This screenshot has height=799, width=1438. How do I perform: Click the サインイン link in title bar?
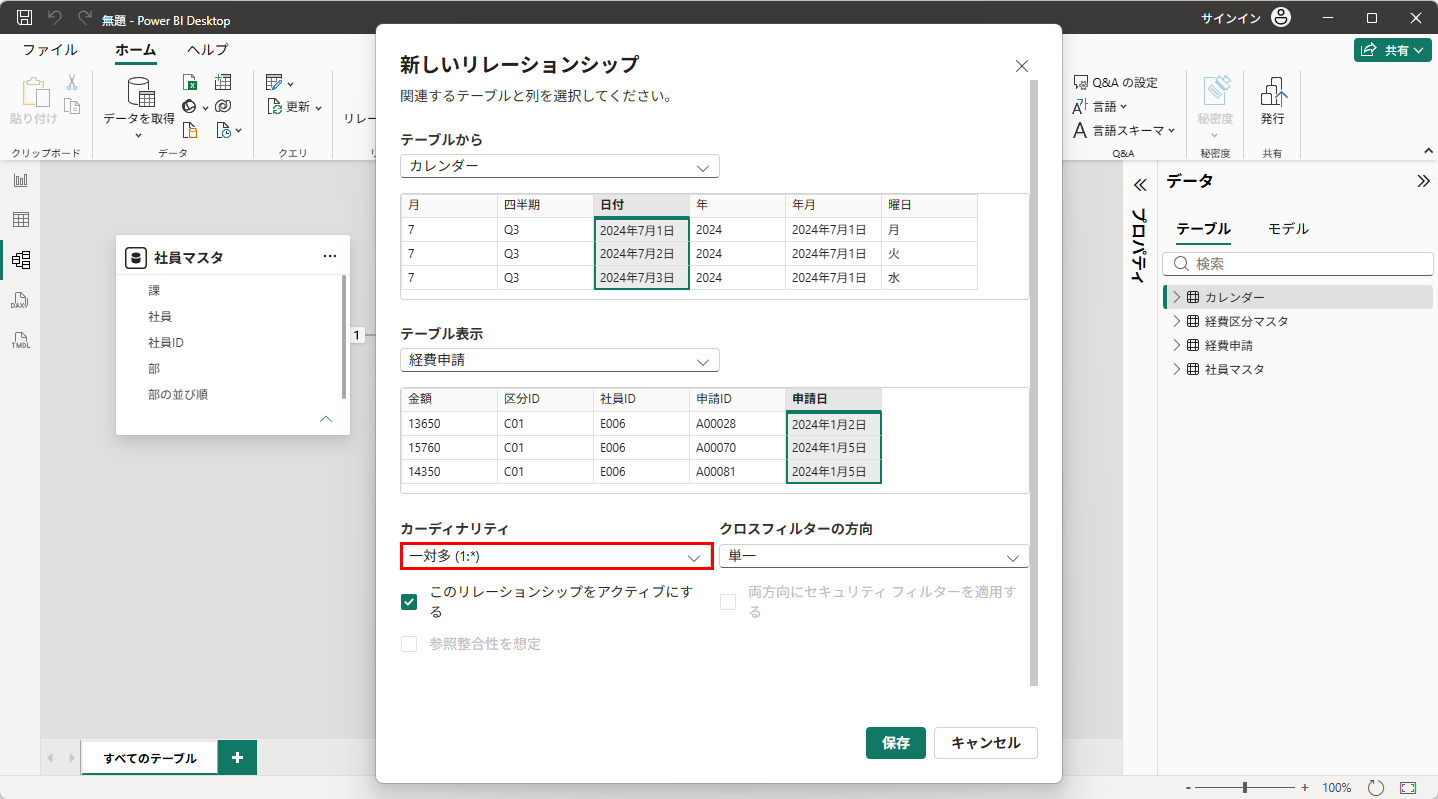point(1230,18)
